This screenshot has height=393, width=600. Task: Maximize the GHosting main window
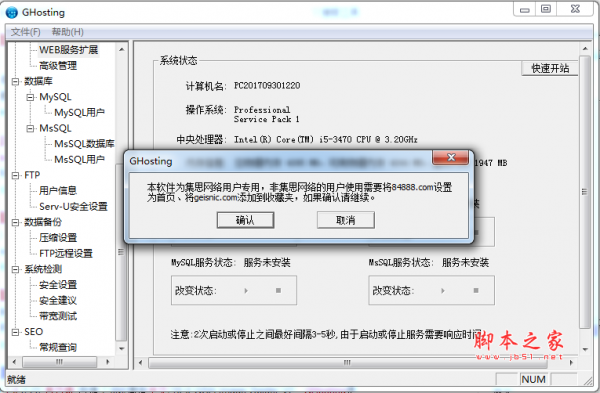click(x=546, y=9)
